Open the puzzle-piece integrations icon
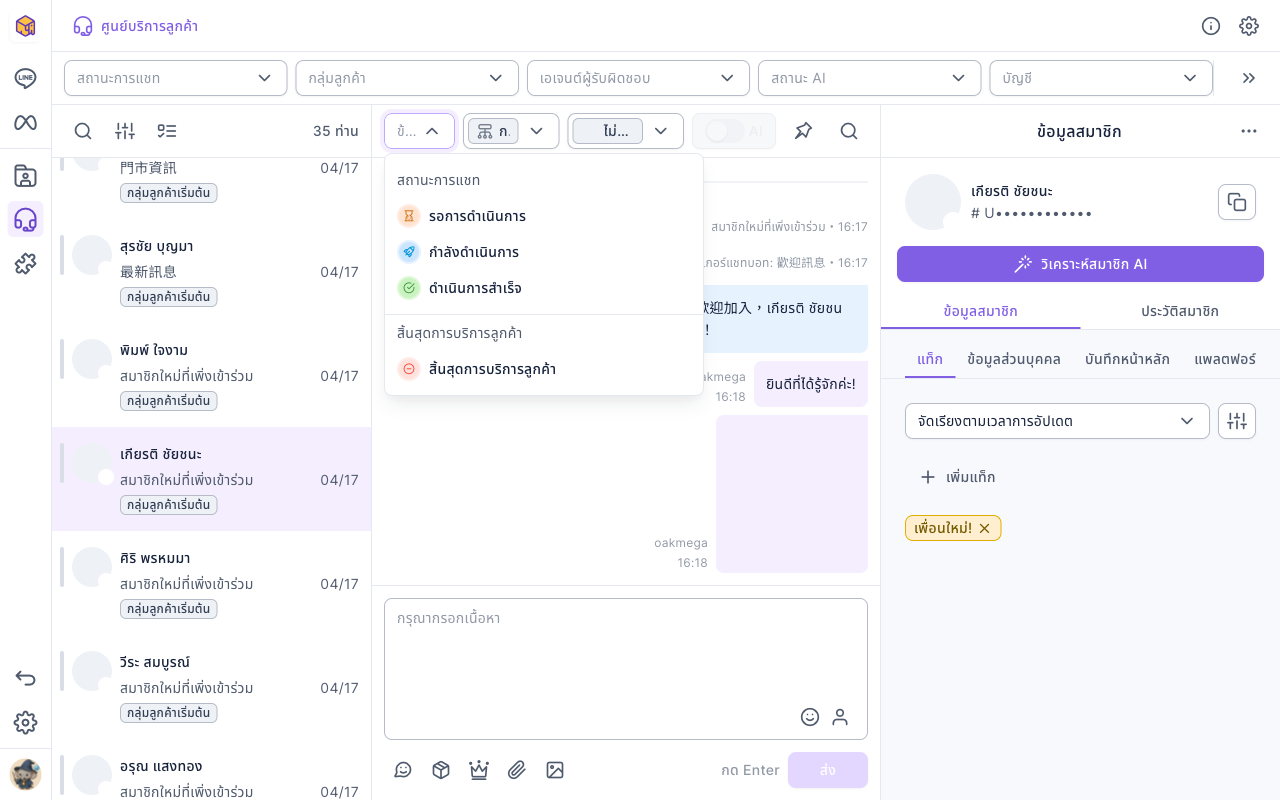This screenshot has height=800, width=1280. [26, 263]
